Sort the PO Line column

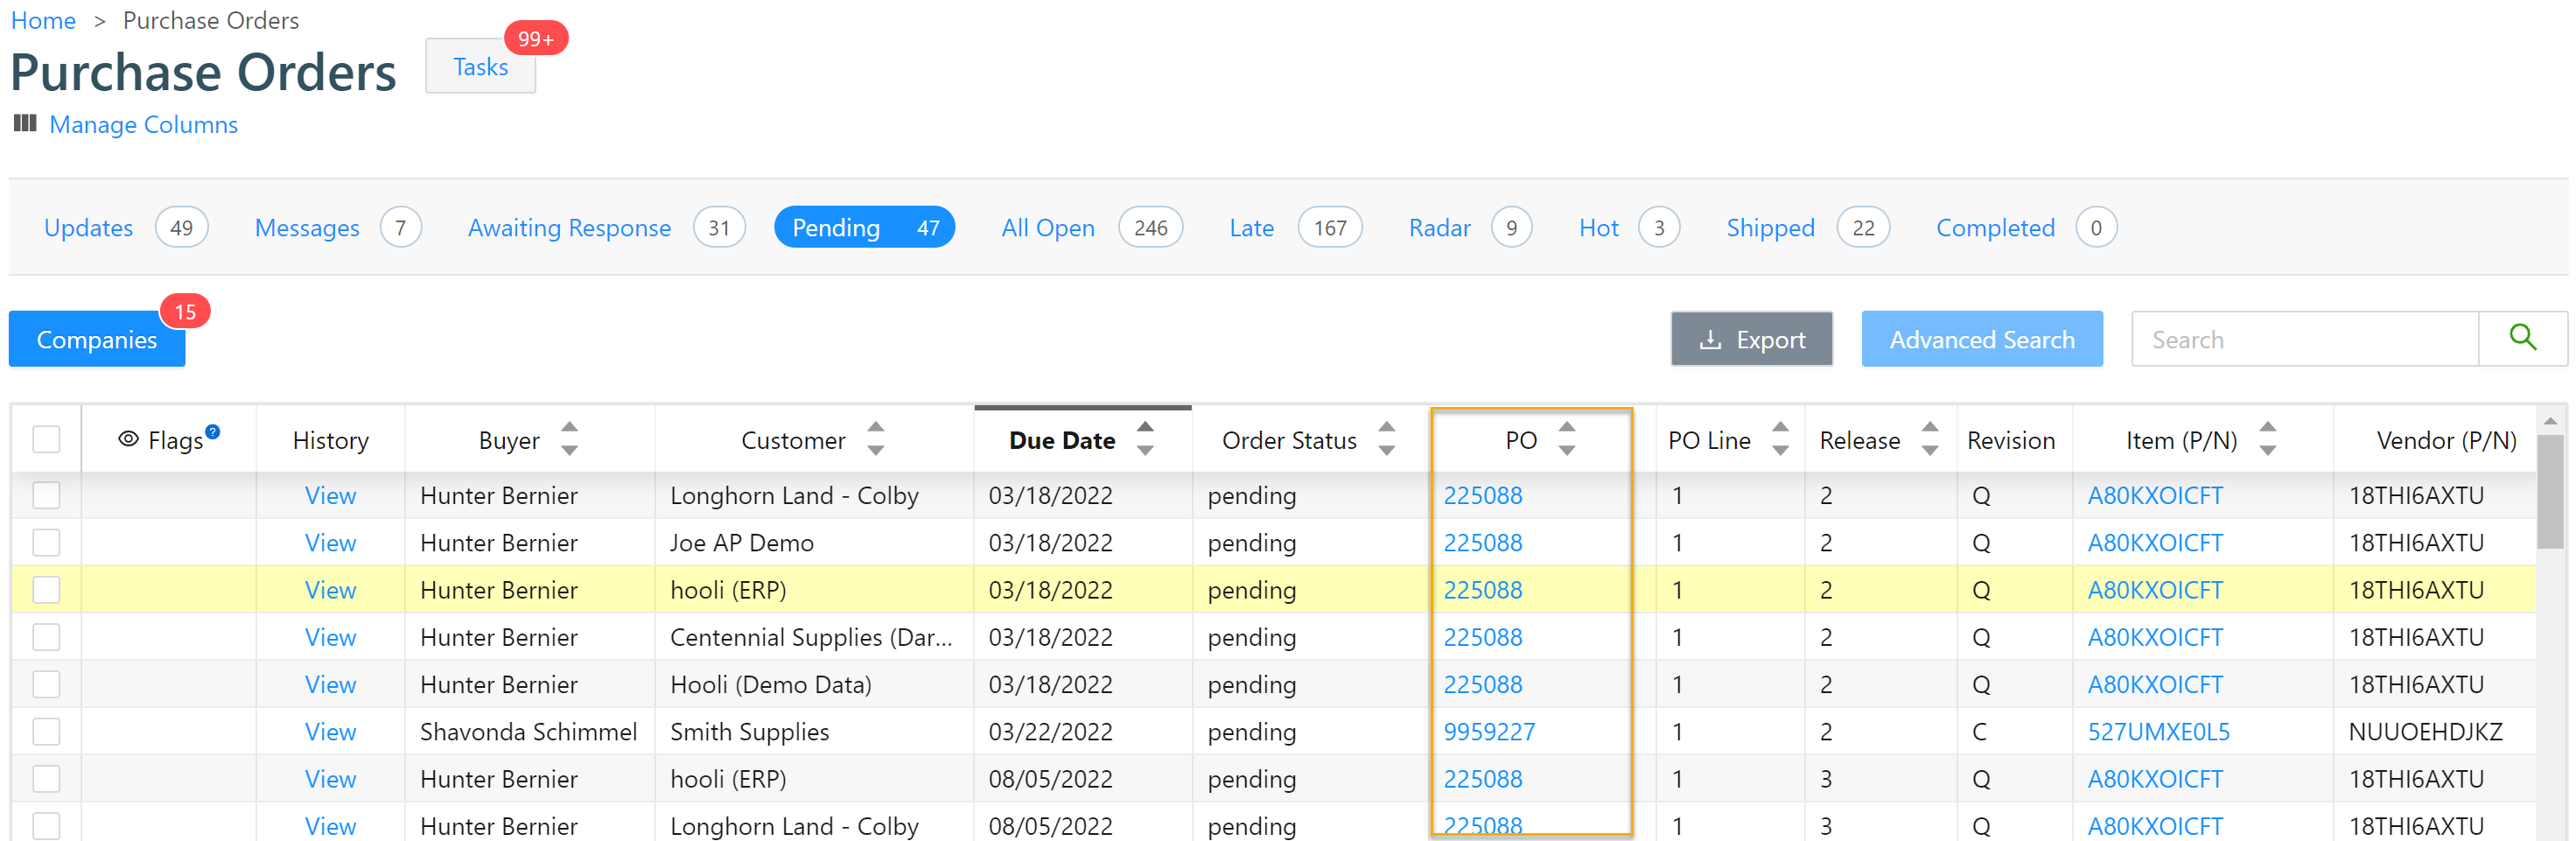[1780, 439]
